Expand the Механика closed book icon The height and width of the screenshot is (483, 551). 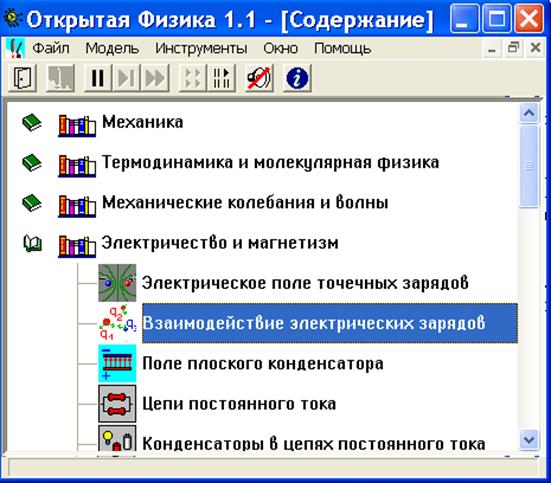(x=32, y=122)
